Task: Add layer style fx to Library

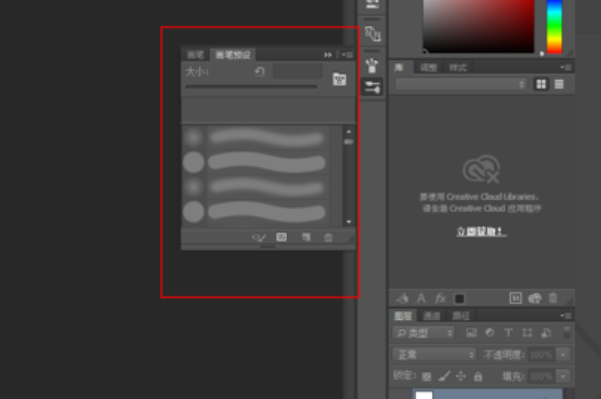Action: (x=440, y=298)
